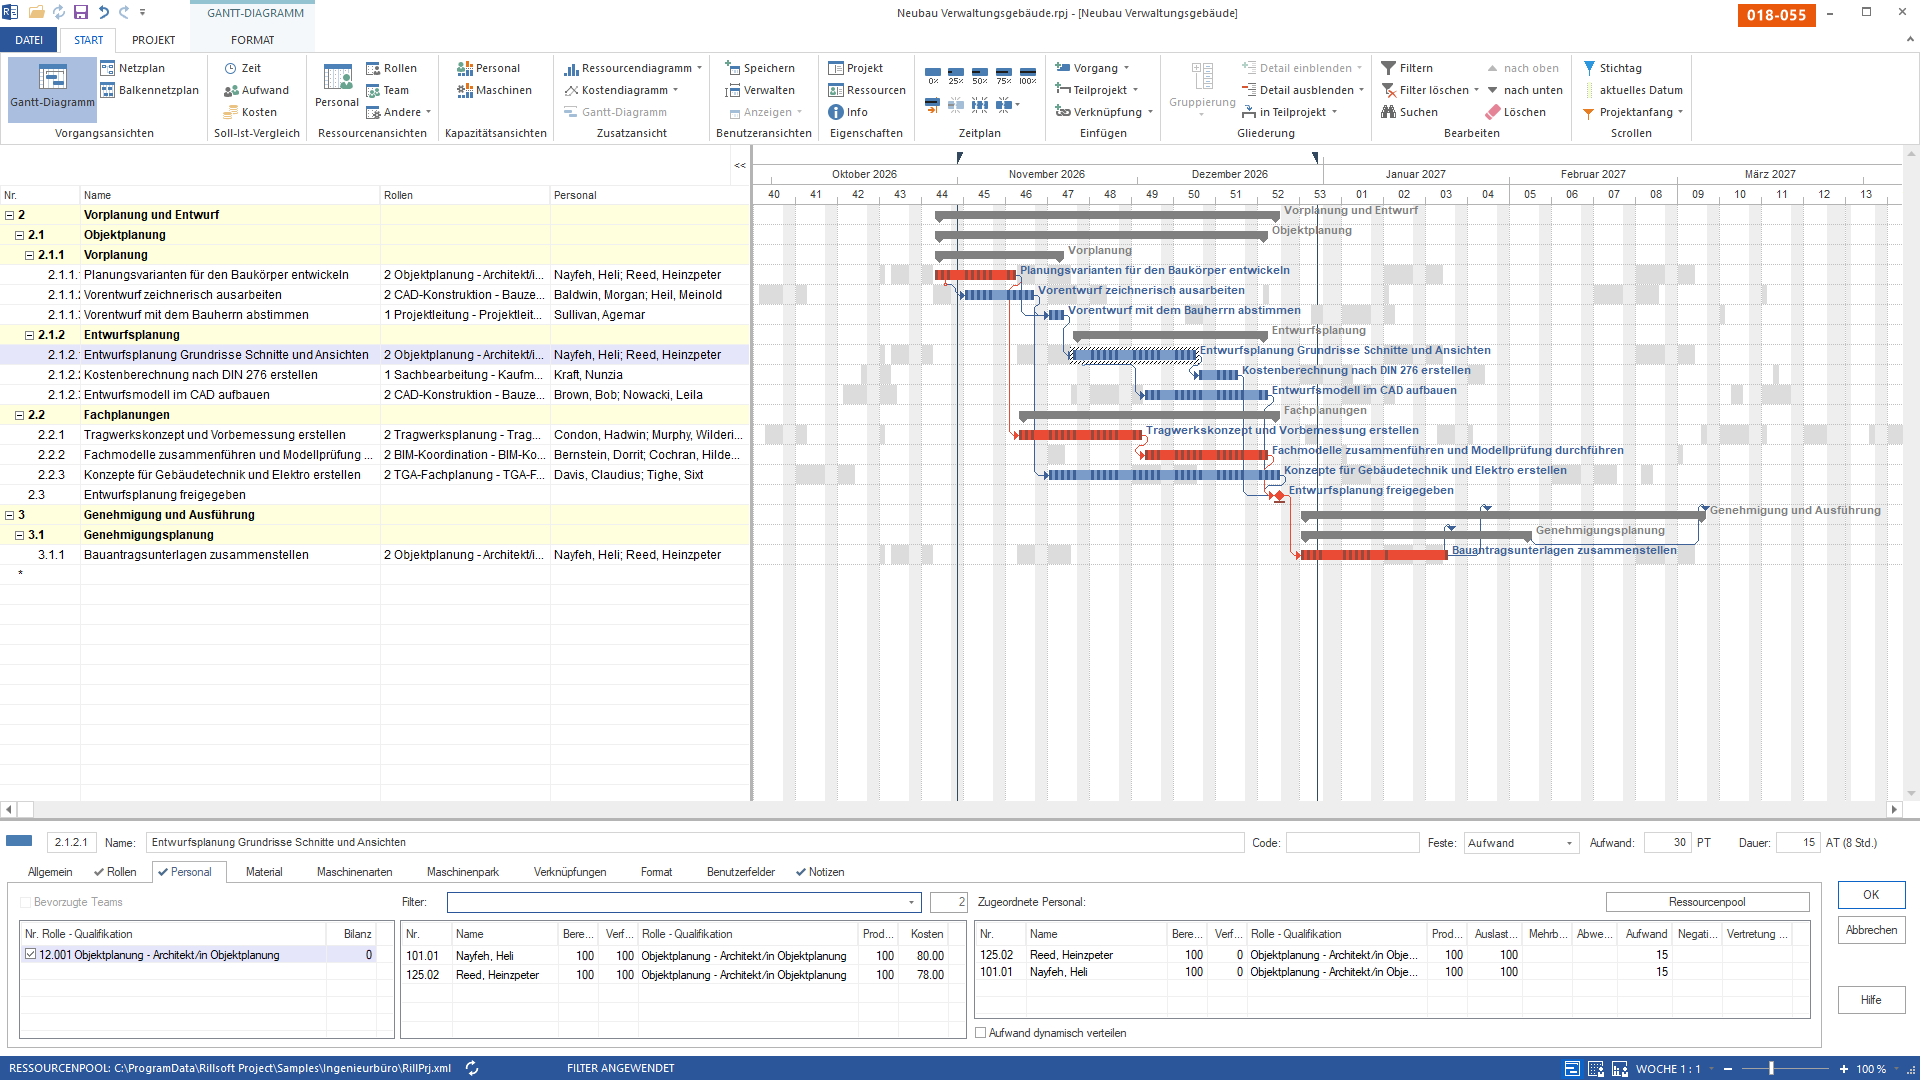Uncheck role 12.001 Objektplanung checkbox
This screenshot has width=1920, height=1080.
pyautogui.click(x=31, y=954)
